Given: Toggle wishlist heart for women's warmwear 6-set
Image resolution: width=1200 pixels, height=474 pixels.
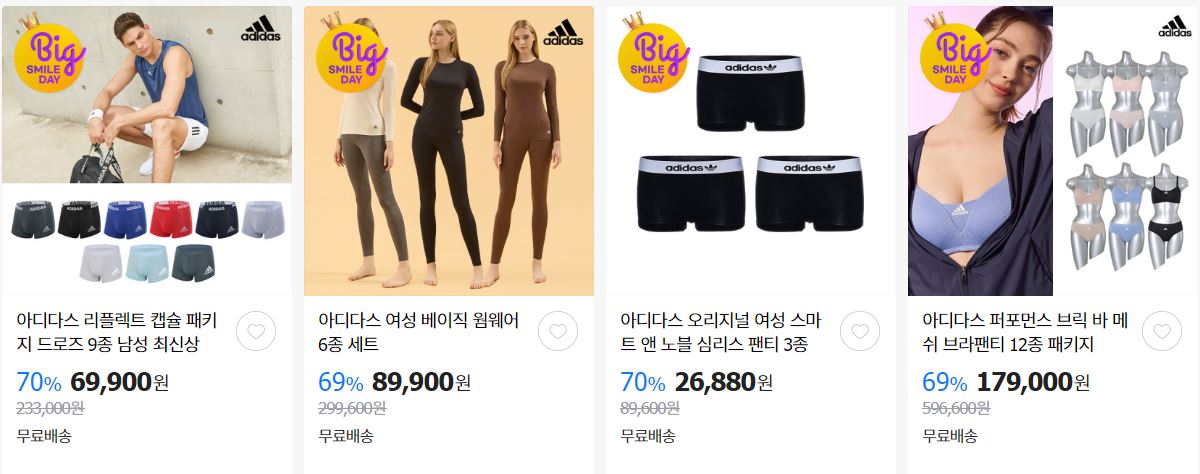Looking at the screenshot, I should tap(557, 331).
